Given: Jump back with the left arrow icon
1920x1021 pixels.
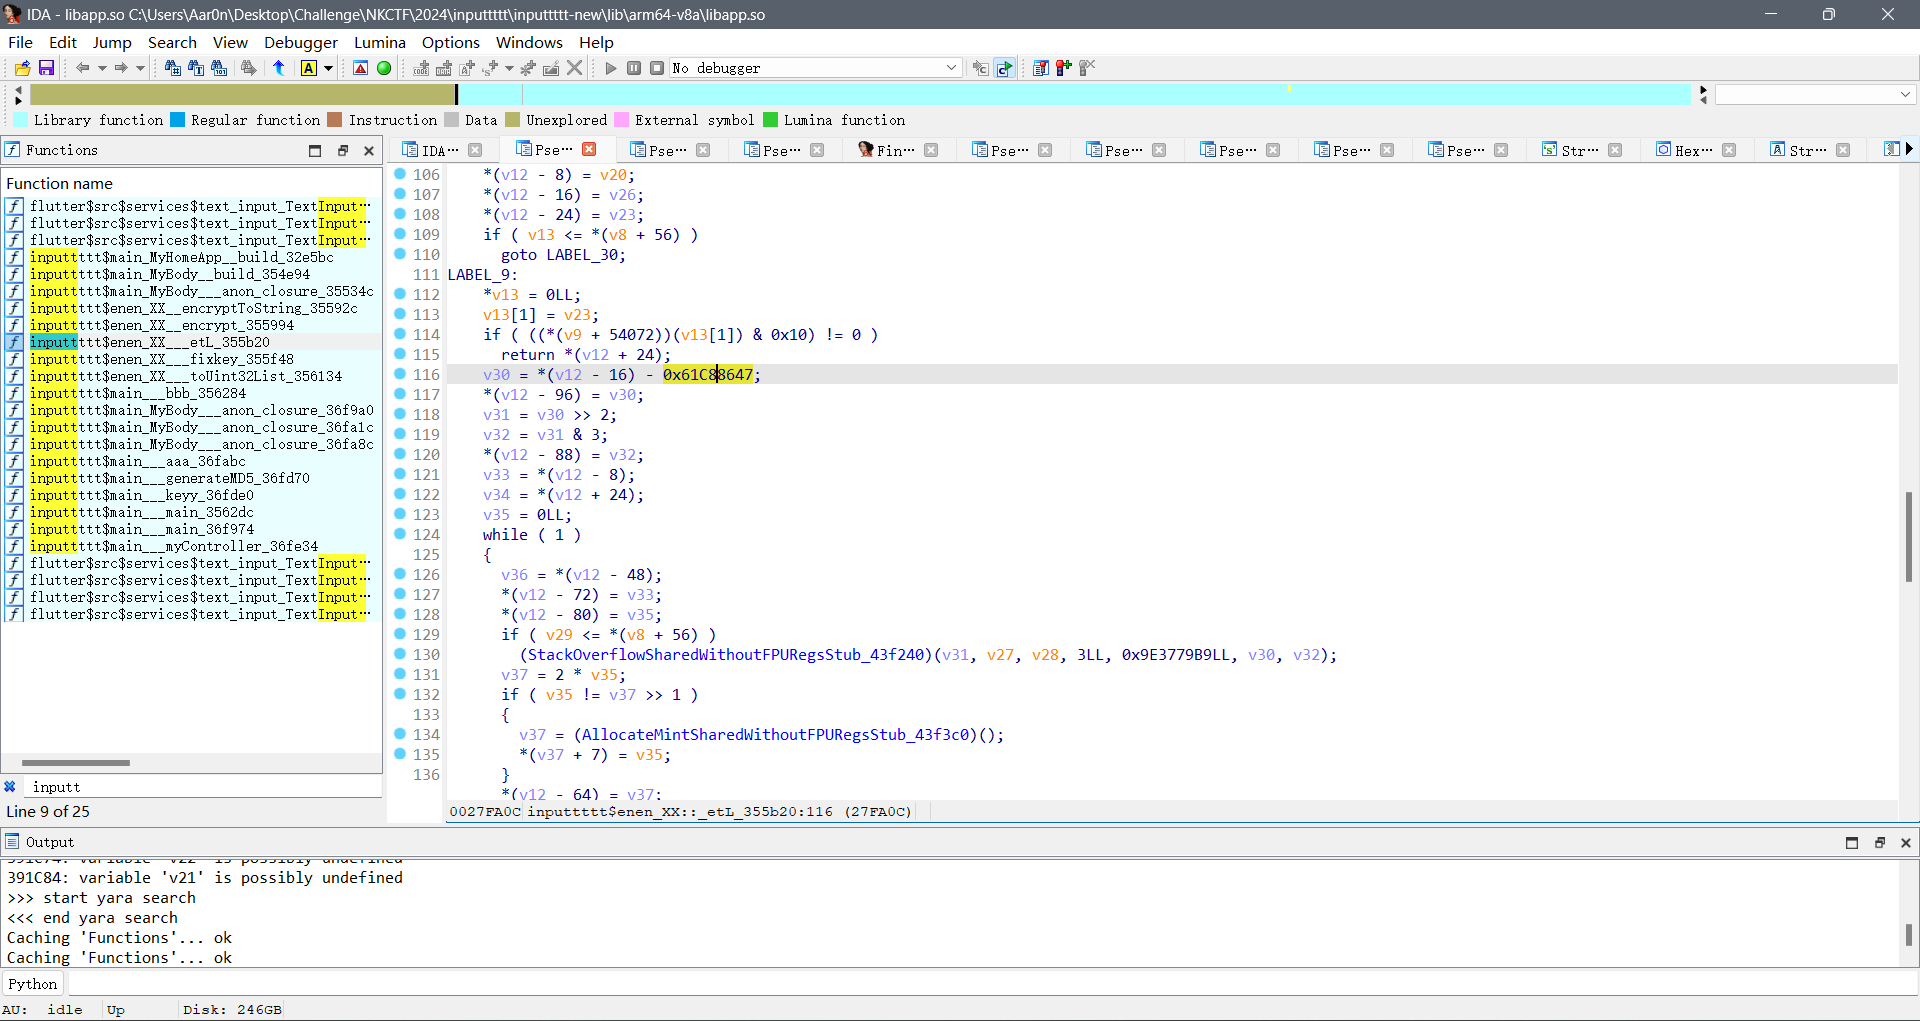Looking at the screenshot, I should [x=83, y=68].
